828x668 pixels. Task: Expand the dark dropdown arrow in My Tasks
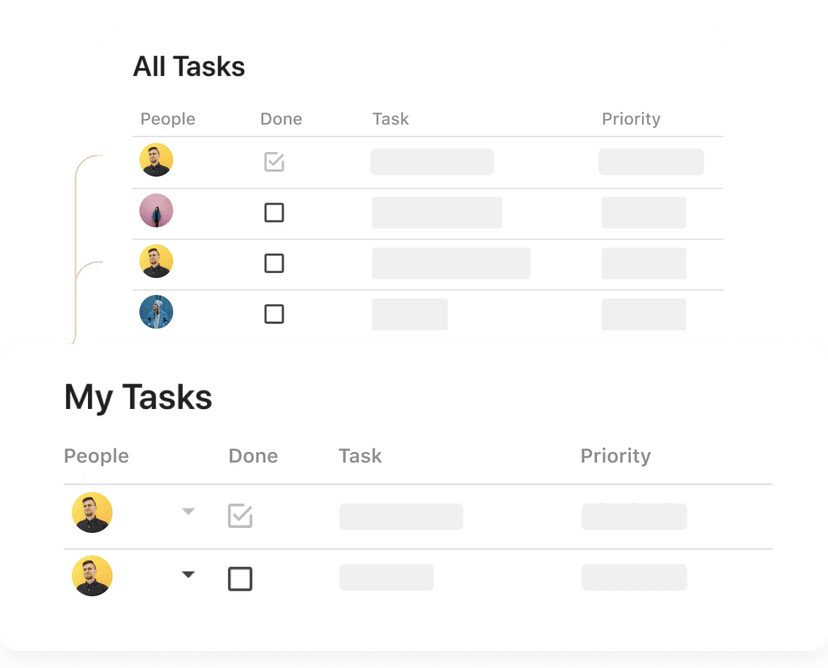click(188, 575)
